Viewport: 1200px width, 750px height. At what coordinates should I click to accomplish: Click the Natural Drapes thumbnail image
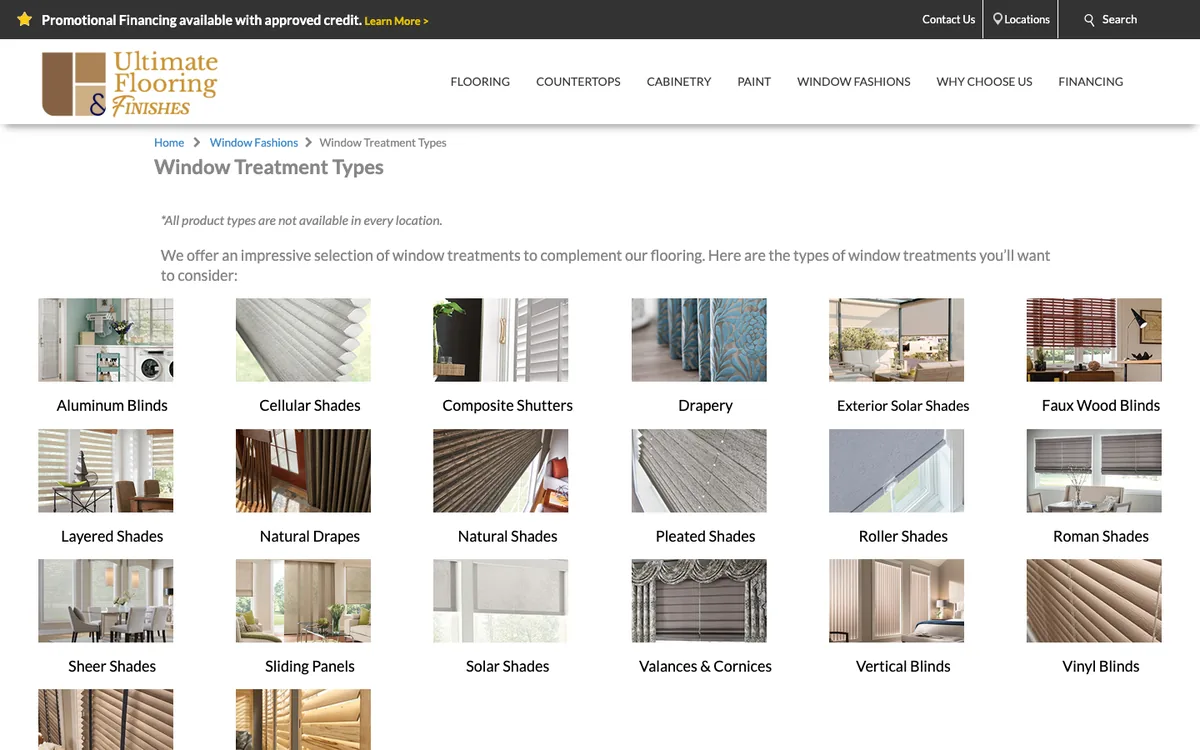point(303,471)
